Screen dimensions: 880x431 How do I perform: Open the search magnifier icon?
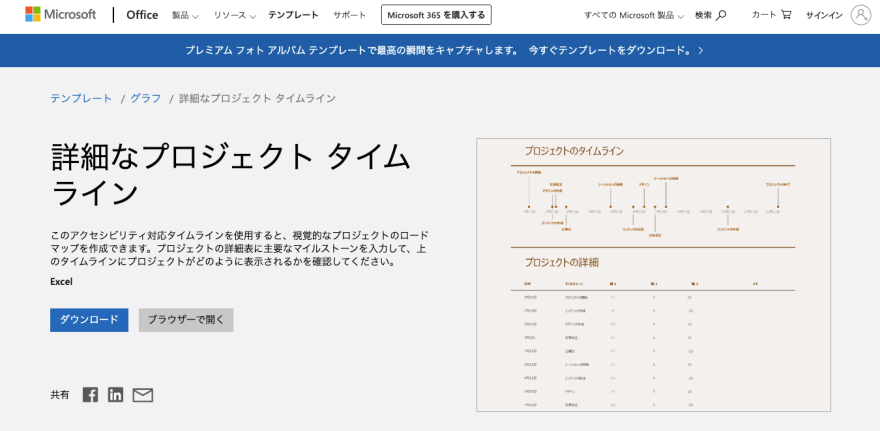[721, 15]
